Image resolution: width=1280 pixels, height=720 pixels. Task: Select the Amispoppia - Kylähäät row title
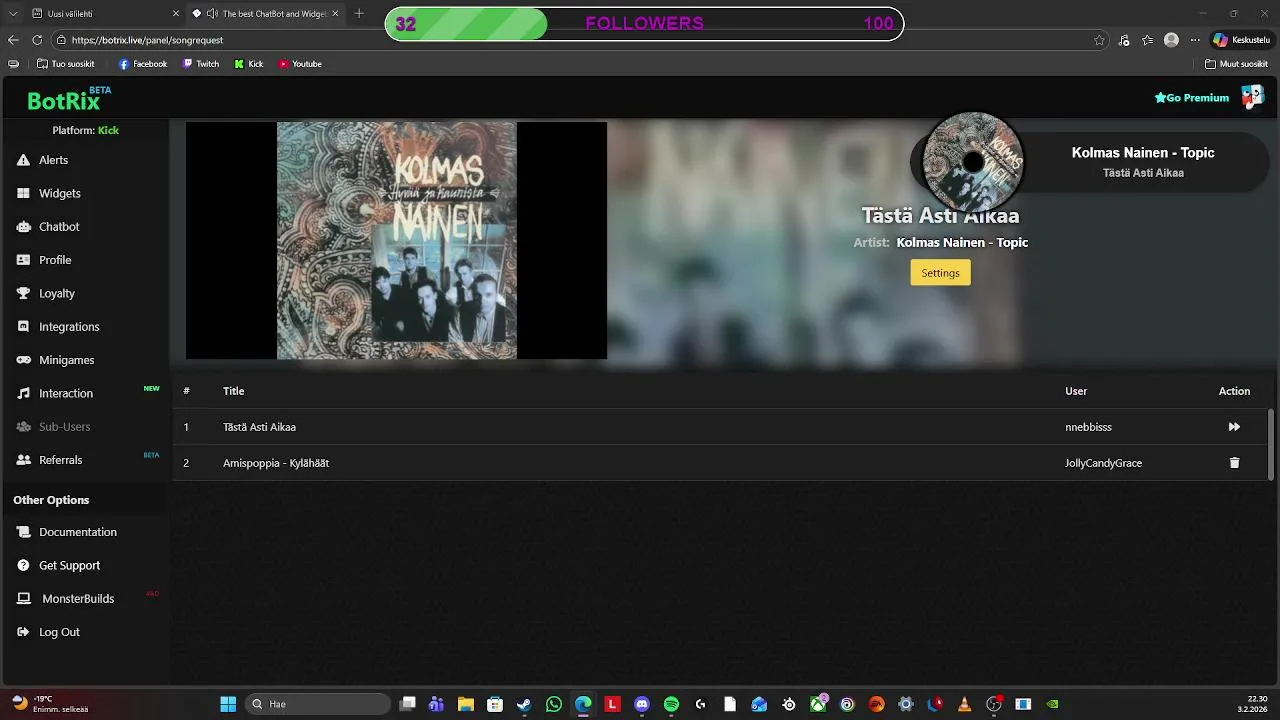point(276,463)
